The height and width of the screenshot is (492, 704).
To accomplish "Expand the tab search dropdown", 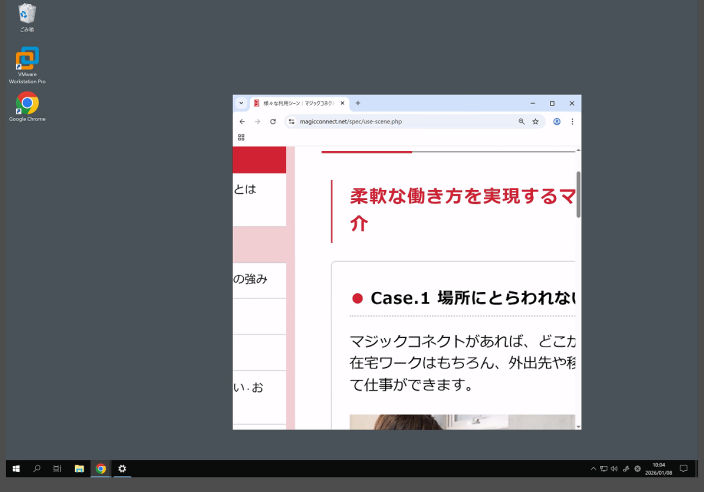I will [x=241, y=103].
